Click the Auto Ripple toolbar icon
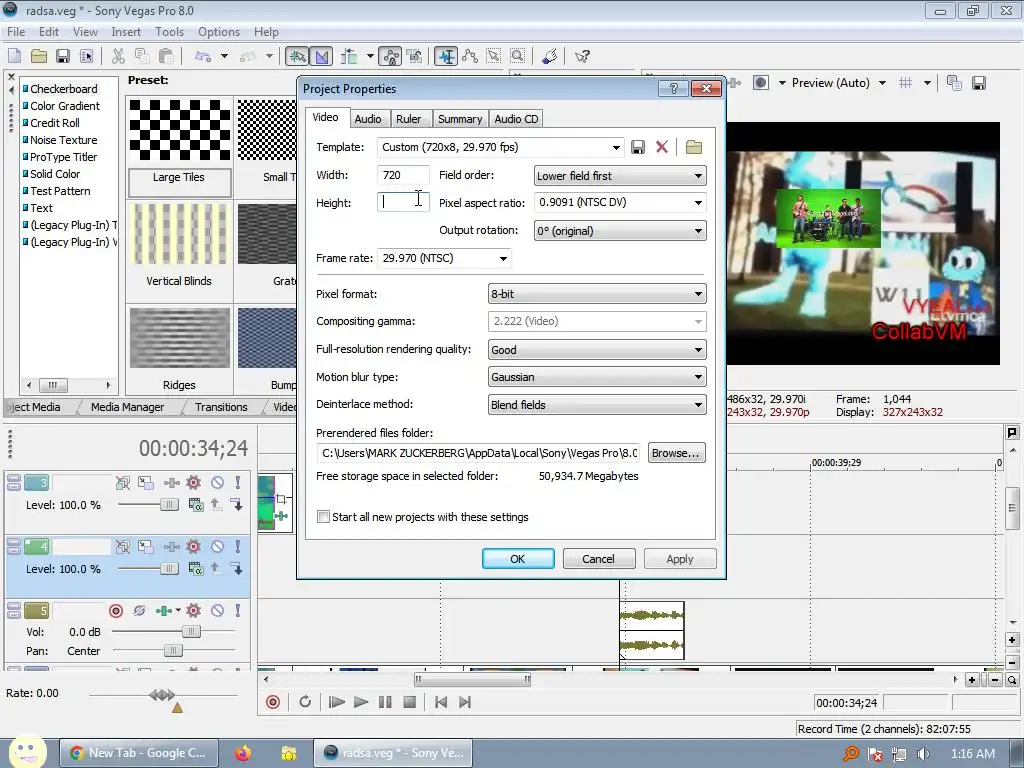This screenshot has height=768, width=1024. 349,56
